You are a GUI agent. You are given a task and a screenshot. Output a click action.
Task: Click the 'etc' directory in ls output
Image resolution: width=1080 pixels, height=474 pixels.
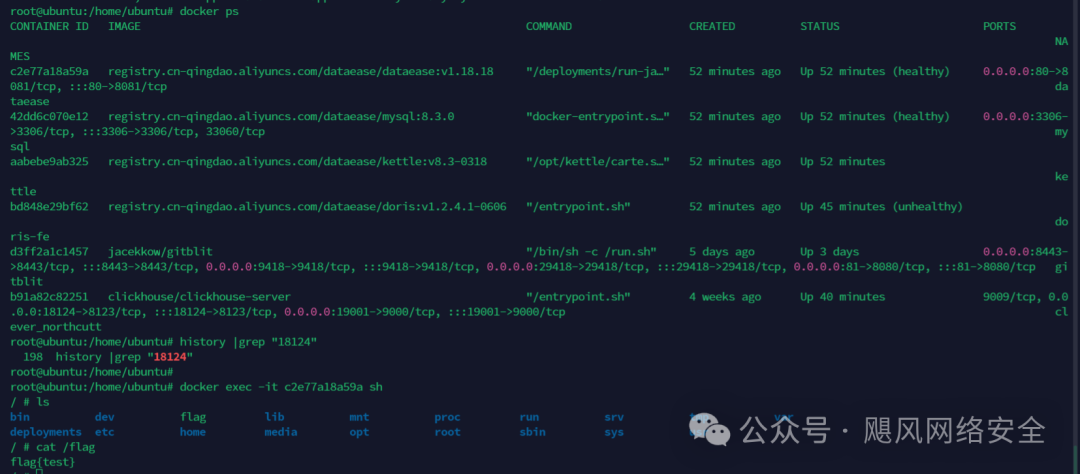pos(104,432)
